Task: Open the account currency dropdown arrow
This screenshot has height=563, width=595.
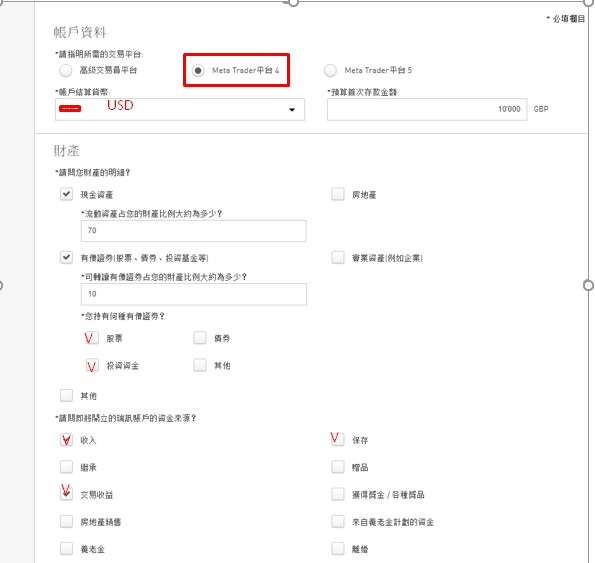Action: (292, 110)
